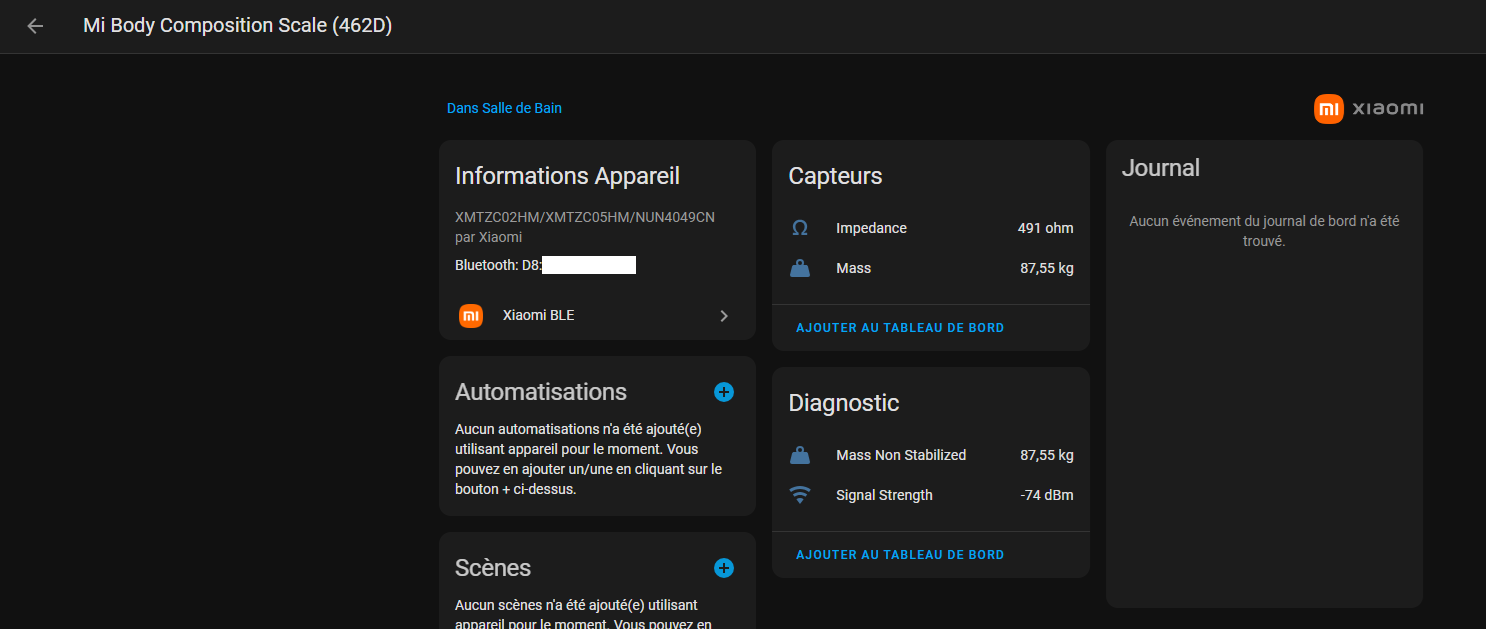The width and height of the screenshot is (1486, 629).
Task: Open the Impedance sensor entity
Action: pyautogui.click(x=931, y=228)
